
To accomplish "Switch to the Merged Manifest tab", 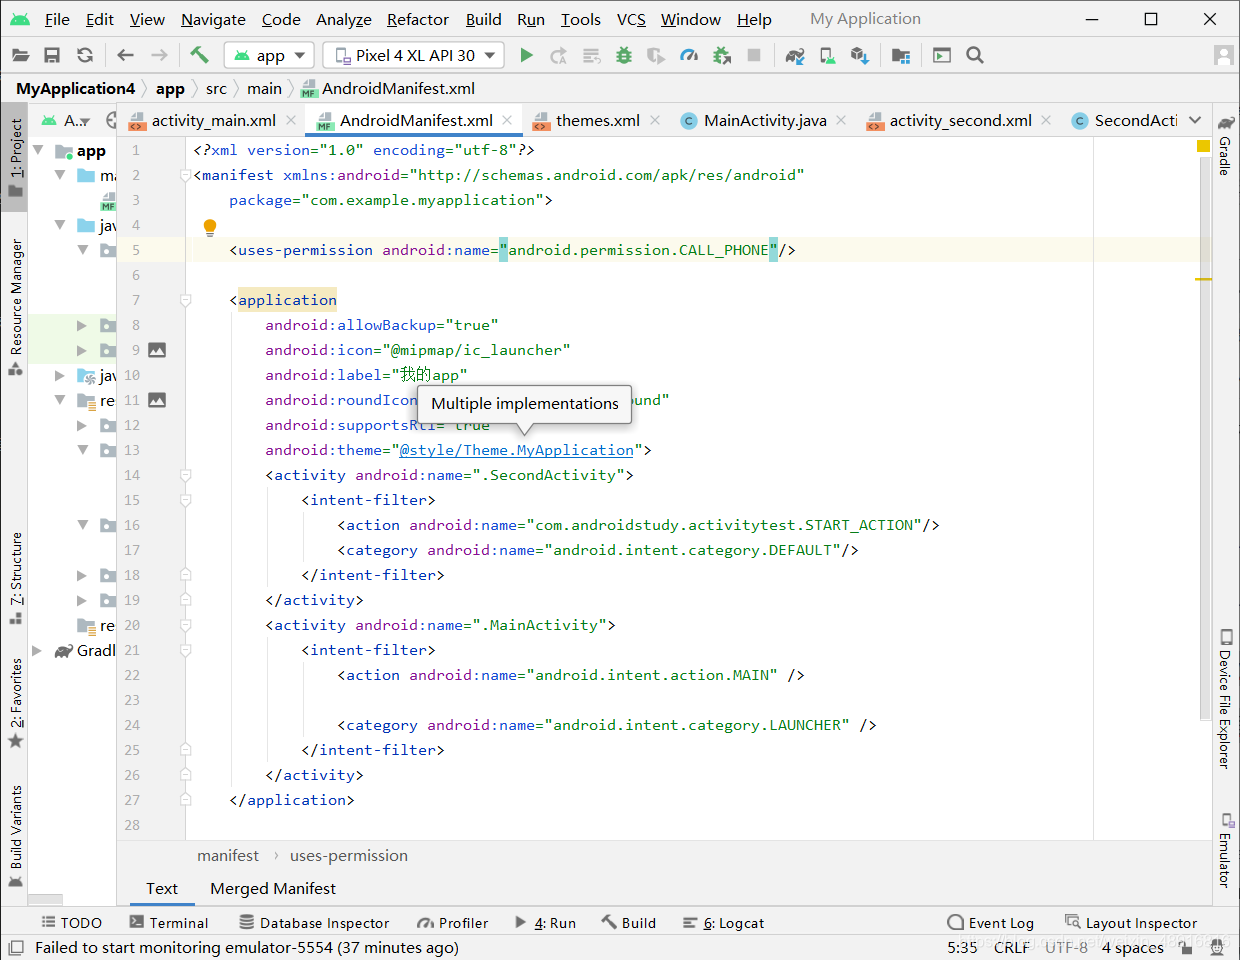I will [272, 889].
